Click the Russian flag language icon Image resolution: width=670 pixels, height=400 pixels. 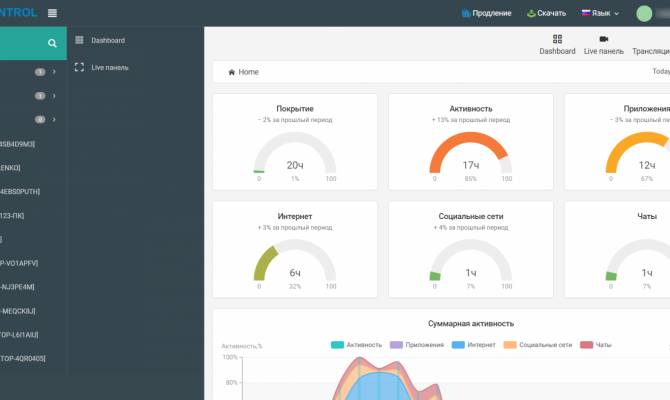(586, 13)
